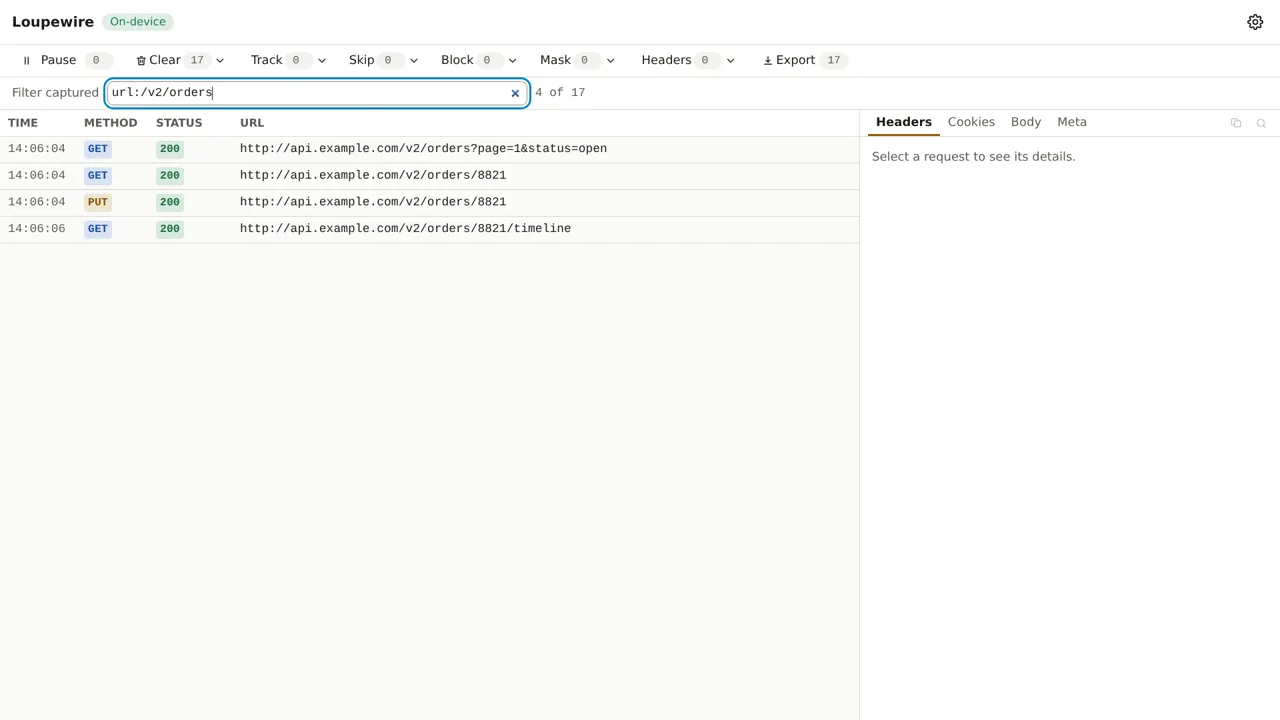Screen dimensions: 1280x720
Task: Click the "Select a request to see its details" message
Action: (974, 157)
